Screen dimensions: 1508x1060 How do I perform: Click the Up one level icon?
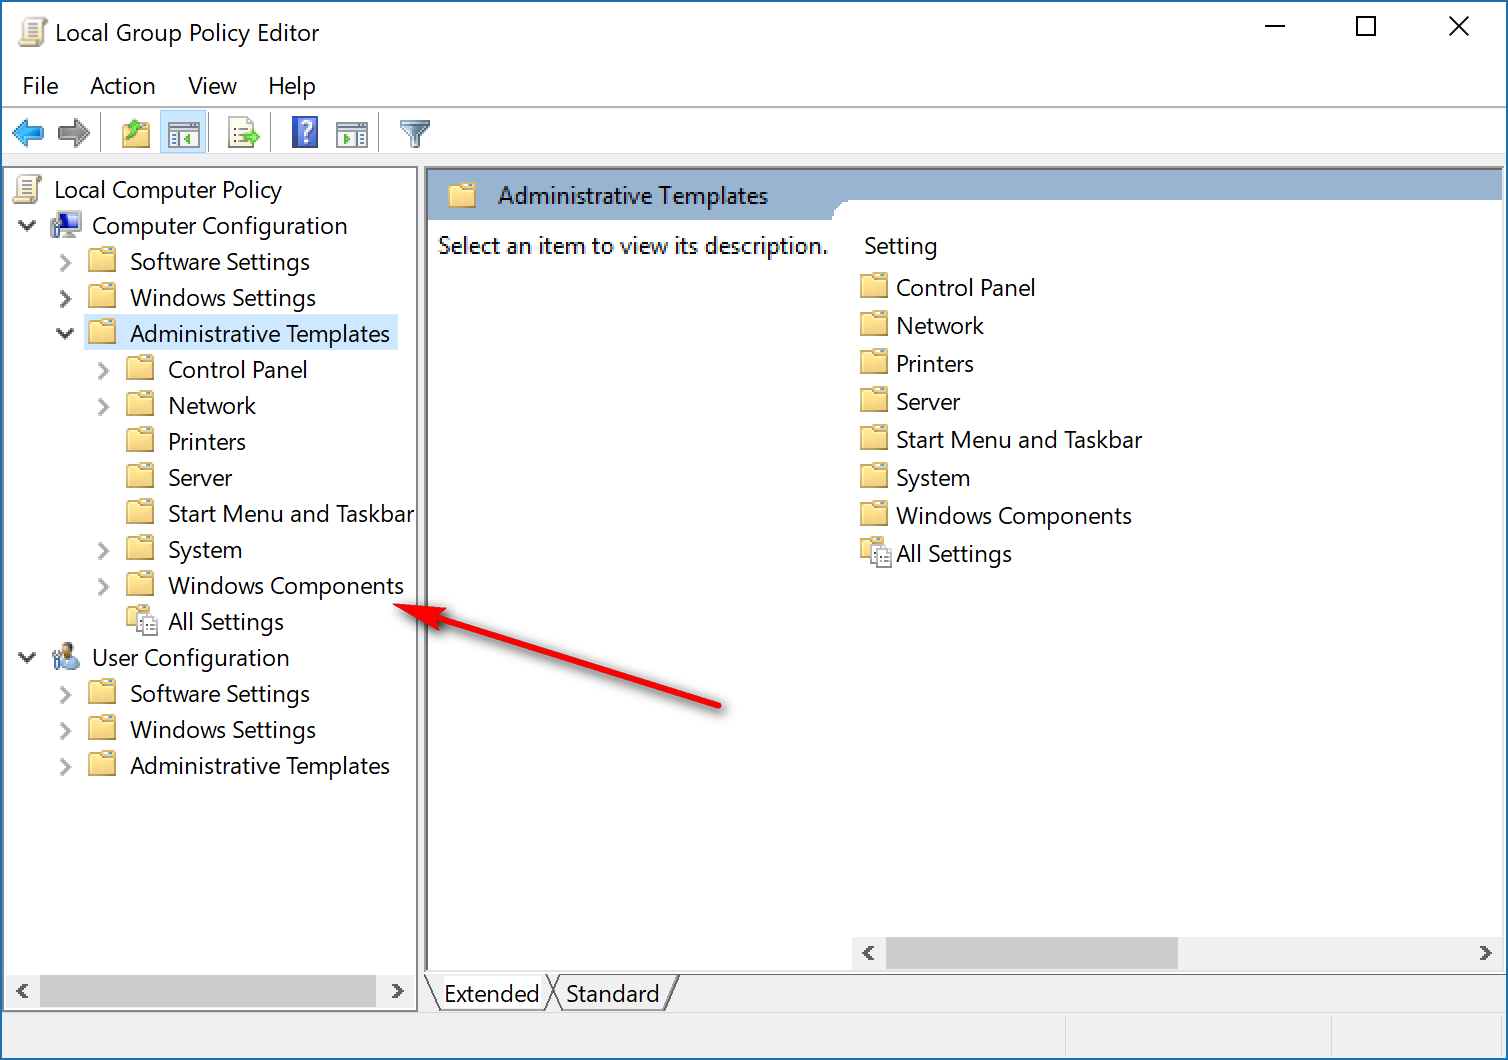click(135, 132)
